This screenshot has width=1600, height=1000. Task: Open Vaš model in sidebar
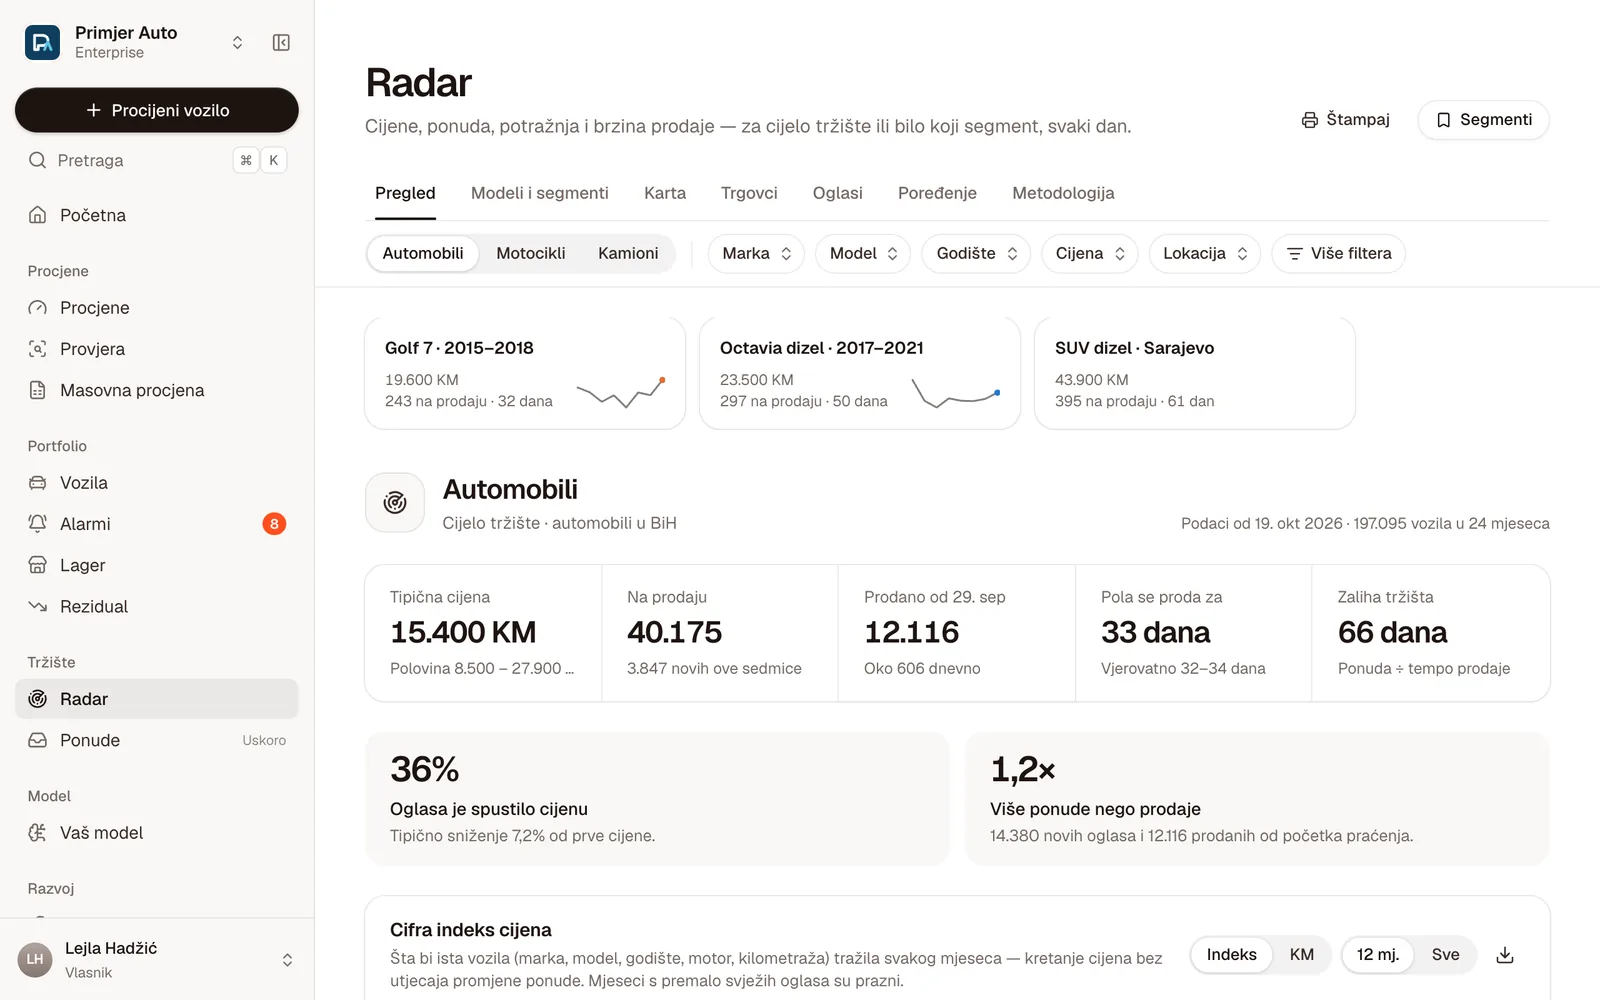click(x=157, y=833)
